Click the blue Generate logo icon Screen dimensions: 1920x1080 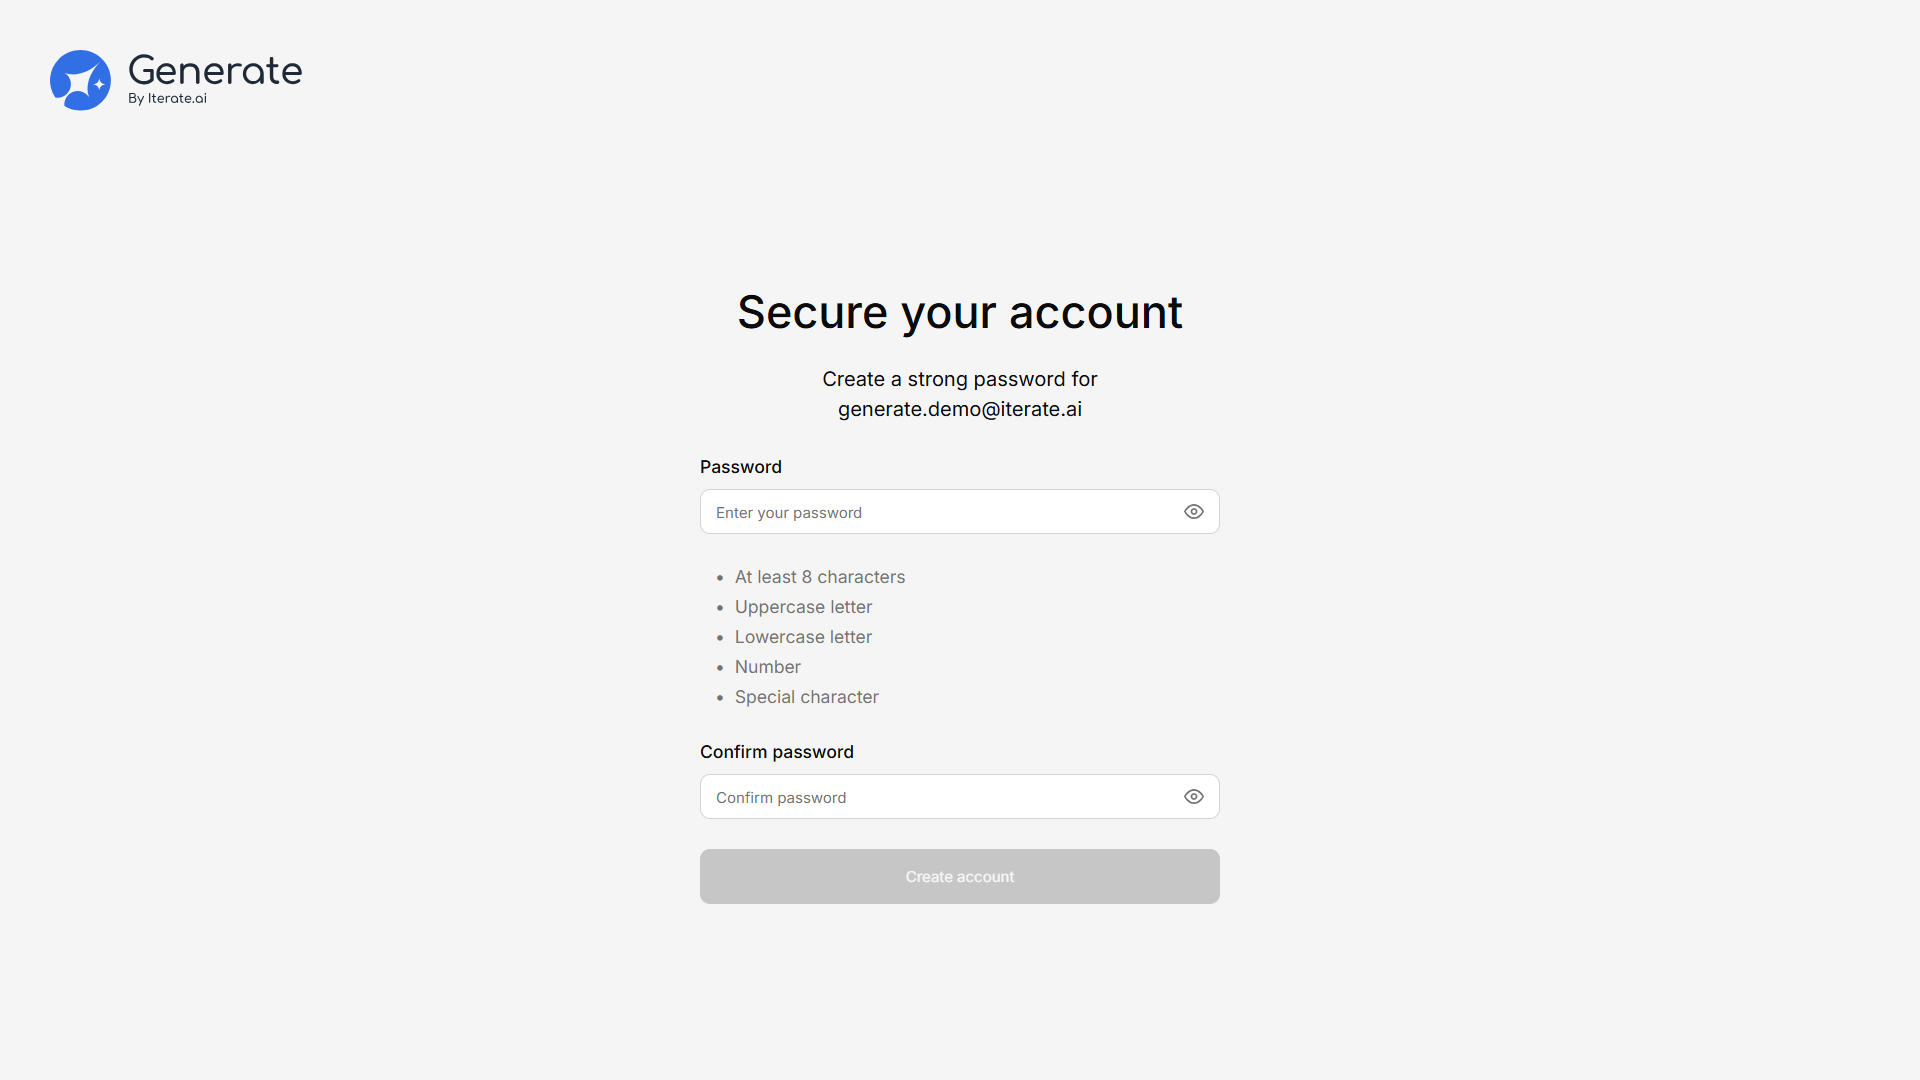[x=80, y=80]
